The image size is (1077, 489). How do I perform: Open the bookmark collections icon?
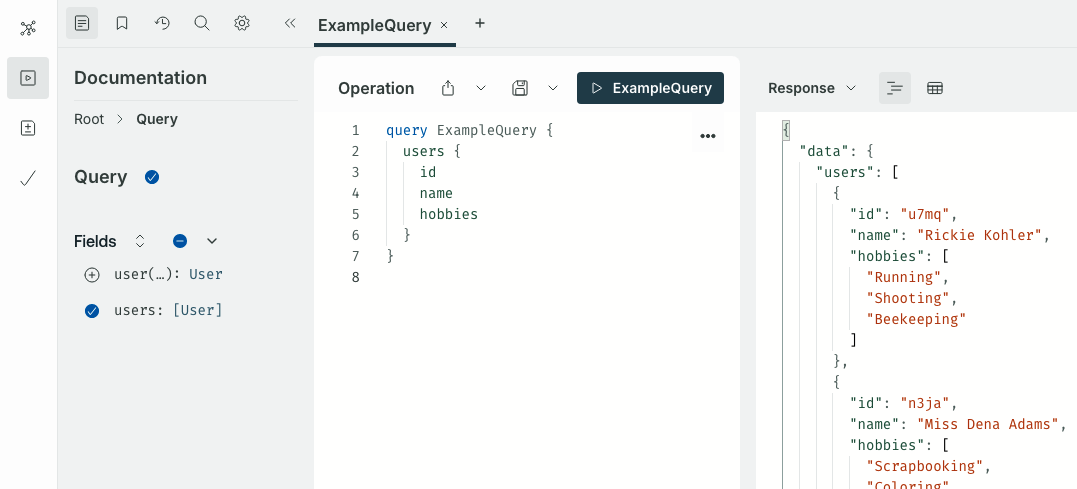point(122,23)
